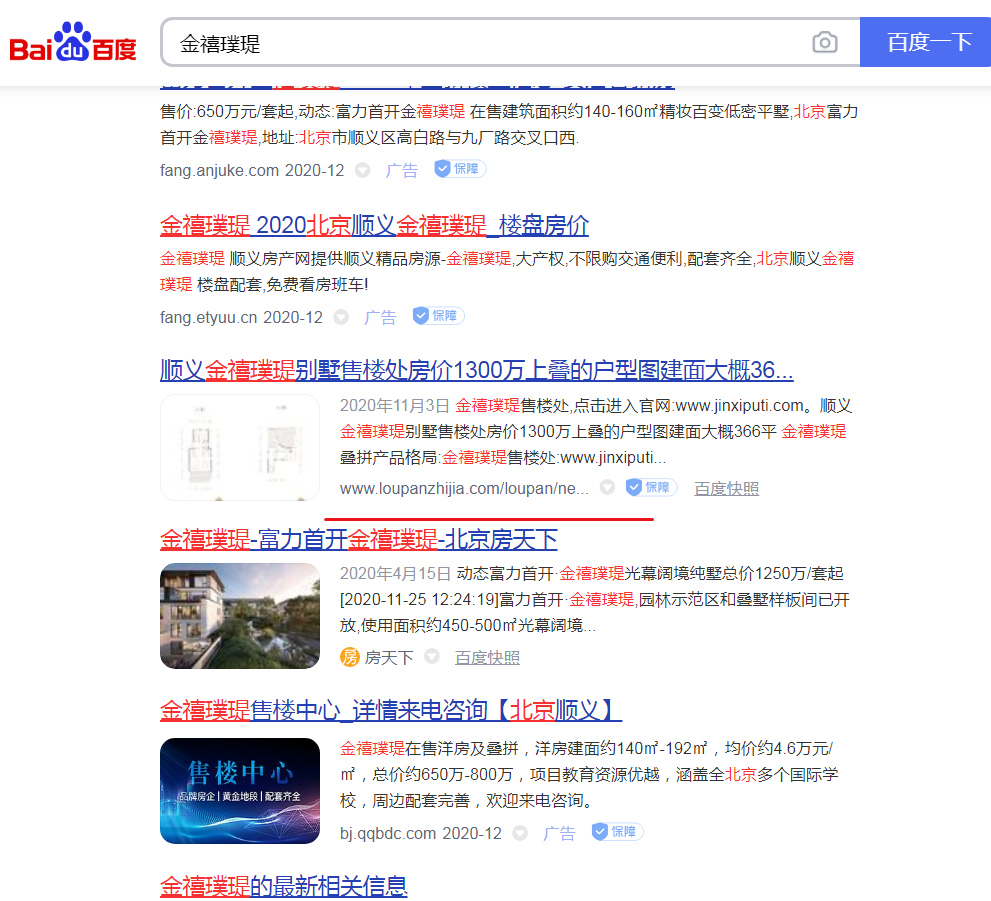Open 金禧璞瑅 2020北京顺义金禧璞瑅_楼盘房价 result
This screenshot has height=901, width=991.
point(374,226)
